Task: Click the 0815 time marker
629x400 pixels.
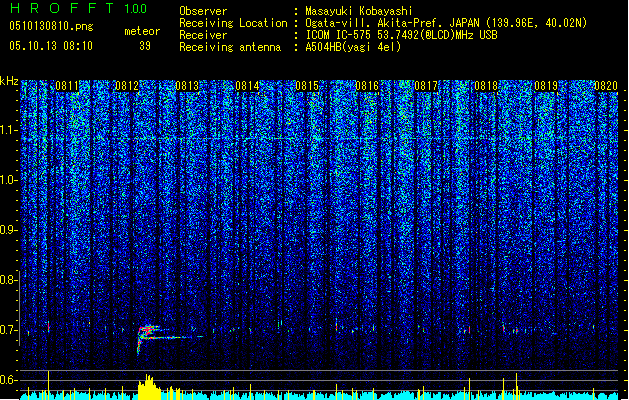Action: [307, 86]
